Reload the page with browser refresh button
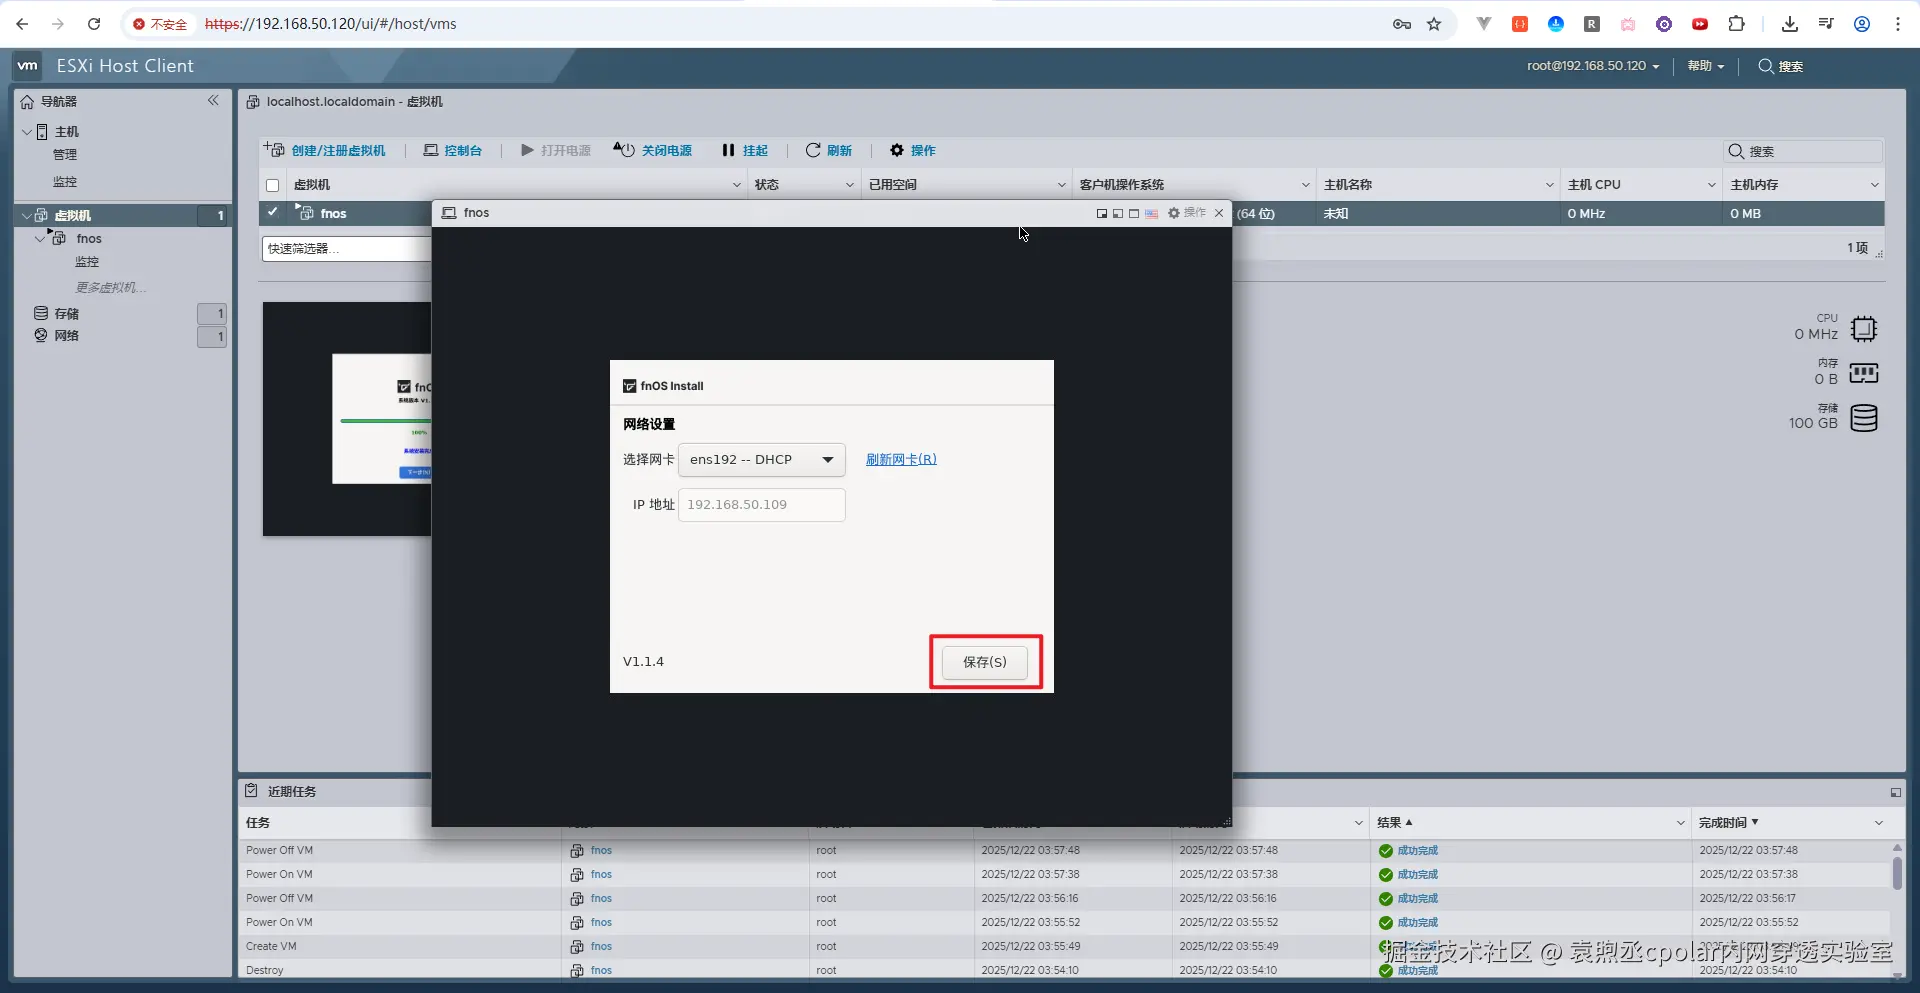The image size is (1920, 993). [x=94, y=24]
